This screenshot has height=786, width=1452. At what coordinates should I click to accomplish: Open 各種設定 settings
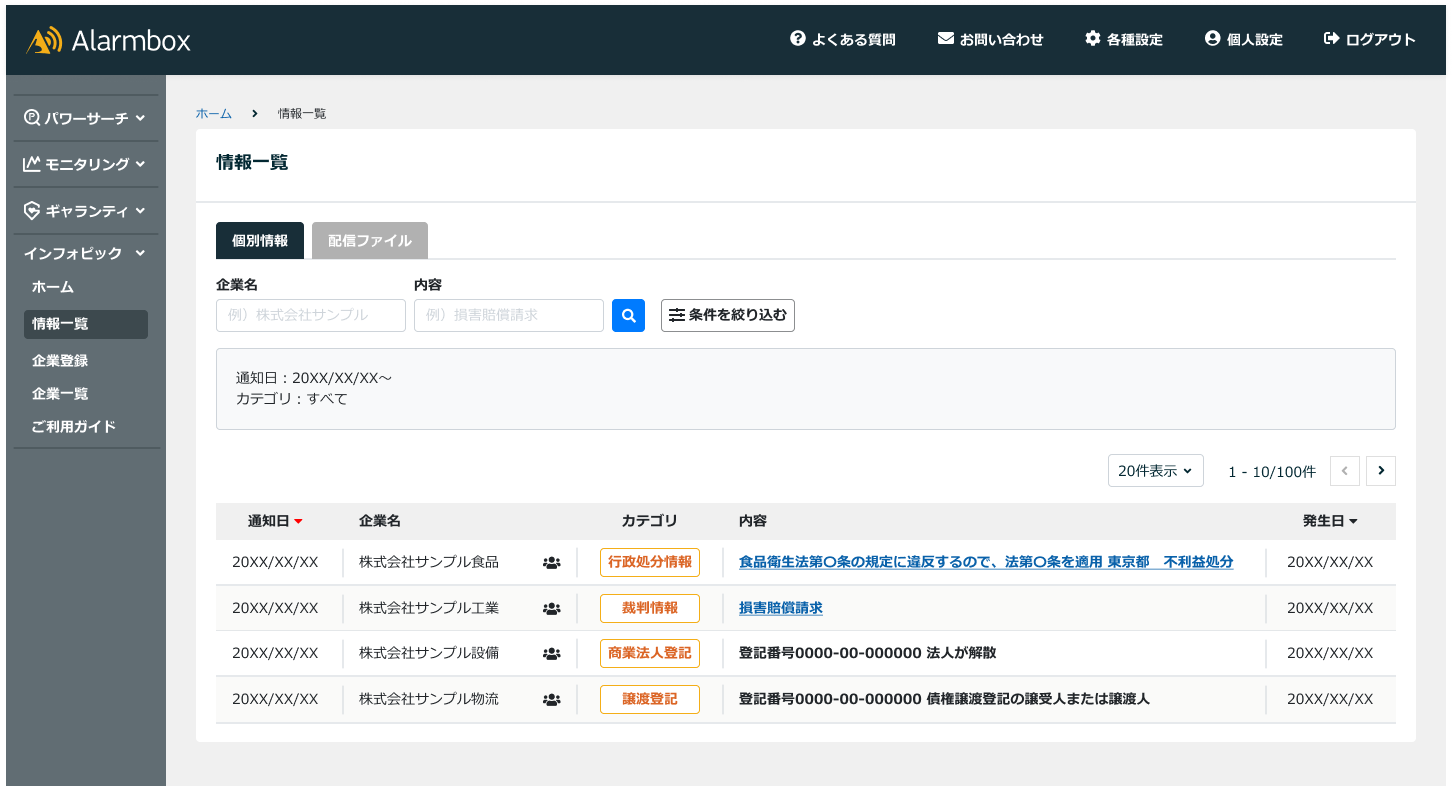pos(1124,40)
